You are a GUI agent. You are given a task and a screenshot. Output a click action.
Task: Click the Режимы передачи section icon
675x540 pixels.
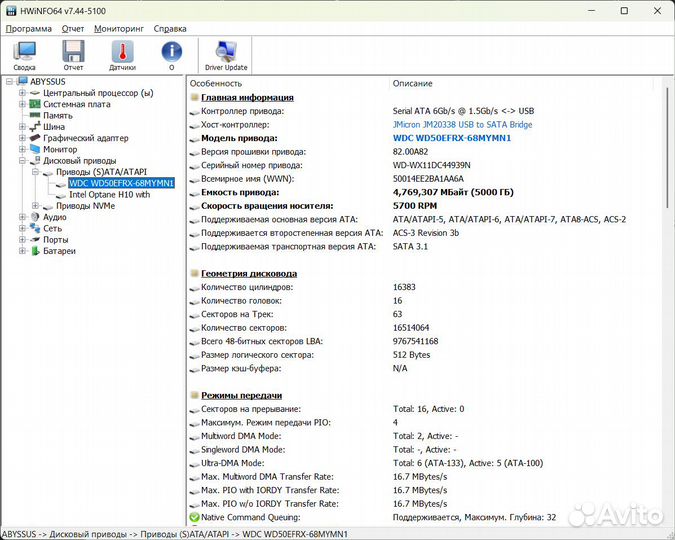point(195,395)
